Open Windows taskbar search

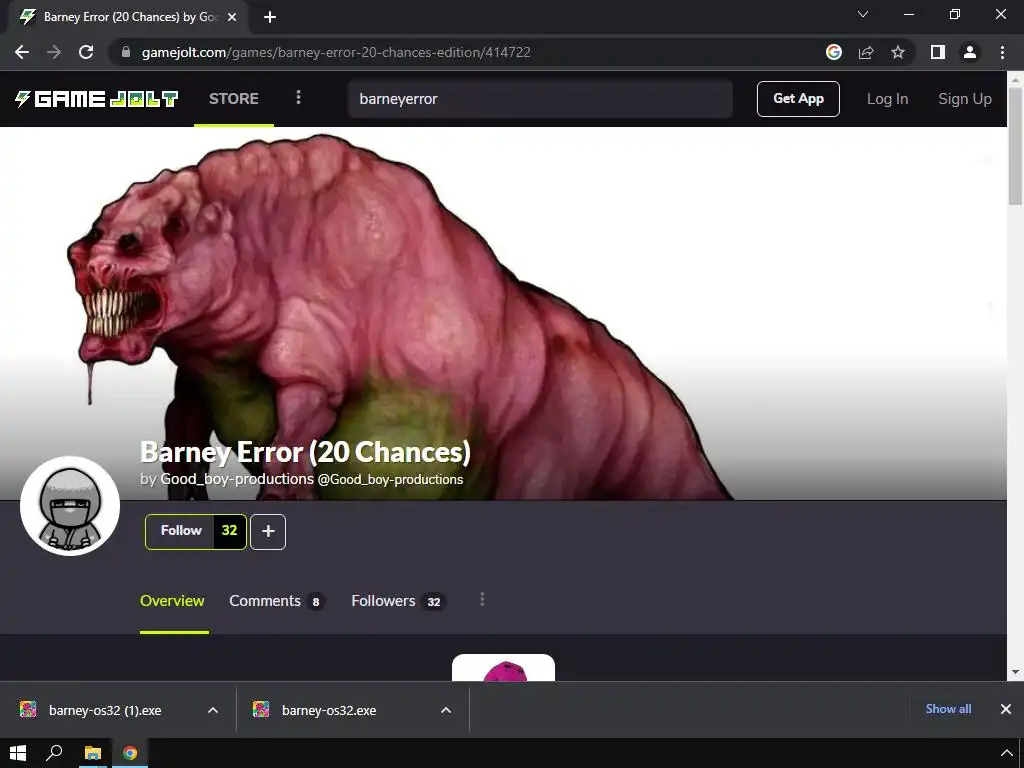pyautogui.click(x=54, y=753)
